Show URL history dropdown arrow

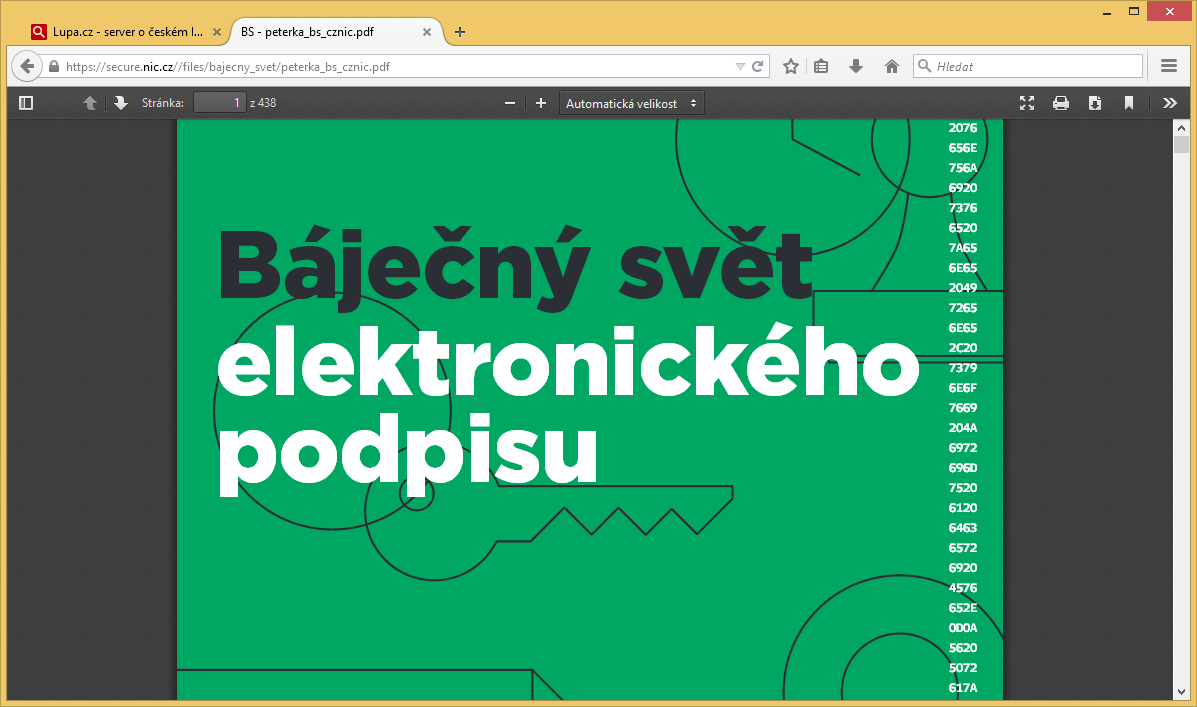click(x=740, y=67)
